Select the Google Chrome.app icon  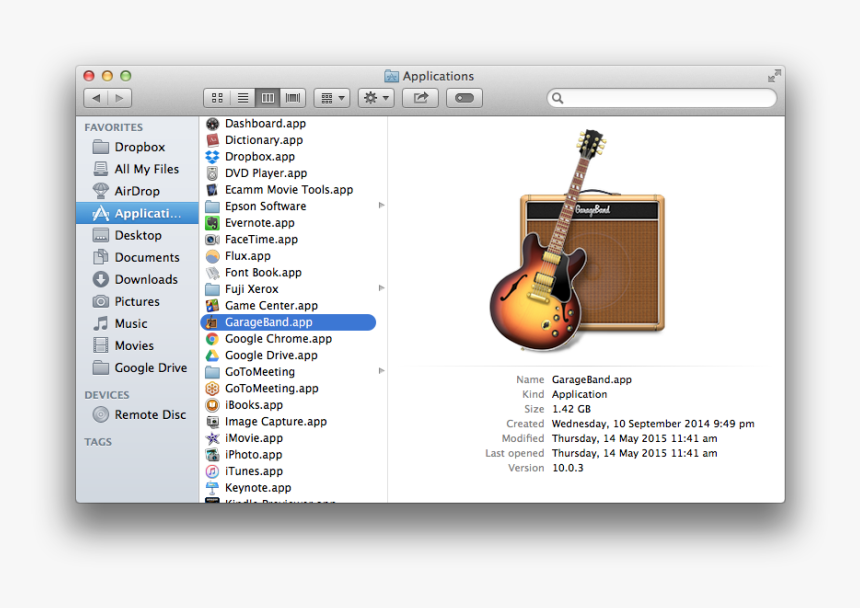point(212,339)
